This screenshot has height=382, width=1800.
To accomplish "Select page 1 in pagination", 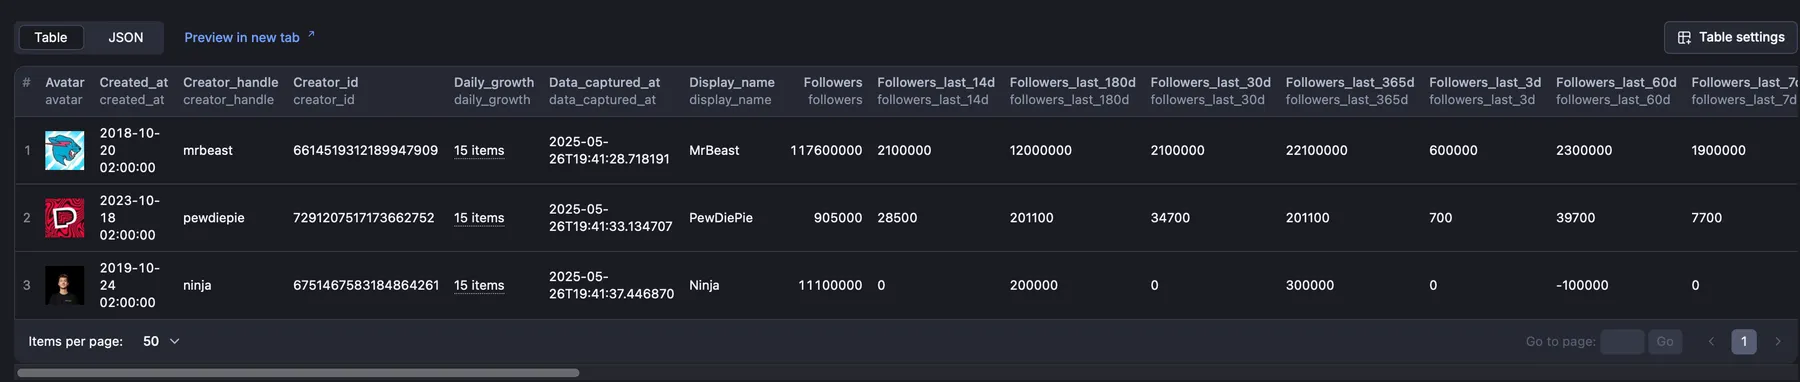I will tap(1744, 341).
